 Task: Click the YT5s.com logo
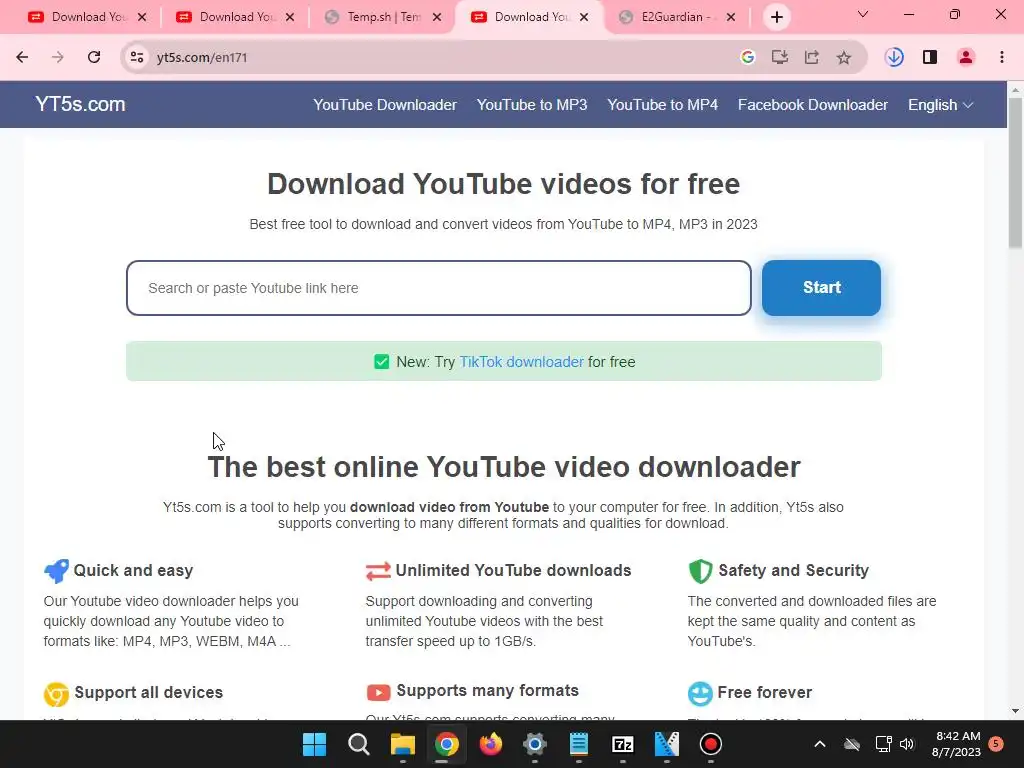(x=80, y=104)
